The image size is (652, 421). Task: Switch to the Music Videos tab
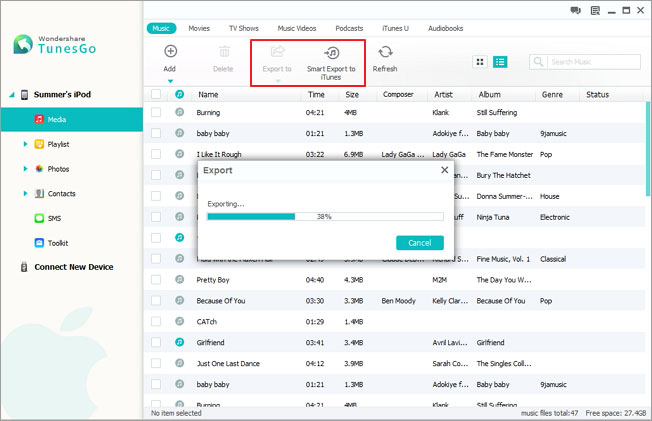[297, 28]
